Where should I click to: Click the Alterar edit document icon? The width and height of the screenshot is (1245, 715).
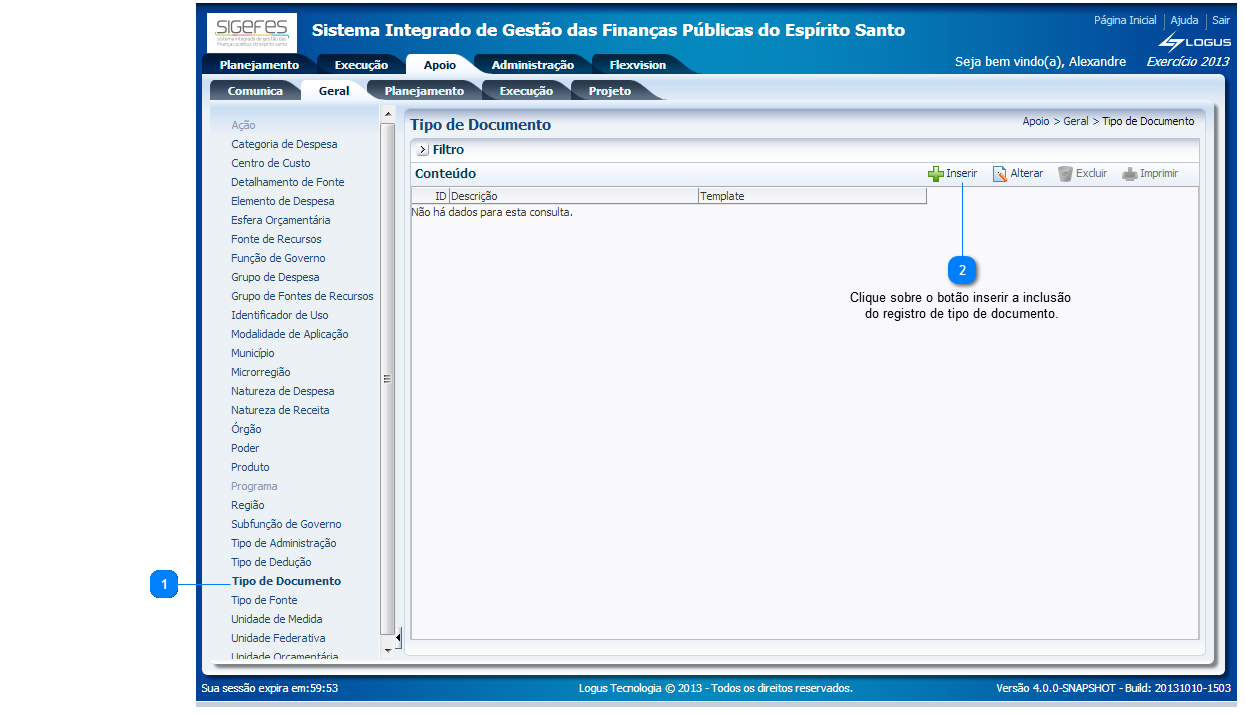(x=1000, y=174)
